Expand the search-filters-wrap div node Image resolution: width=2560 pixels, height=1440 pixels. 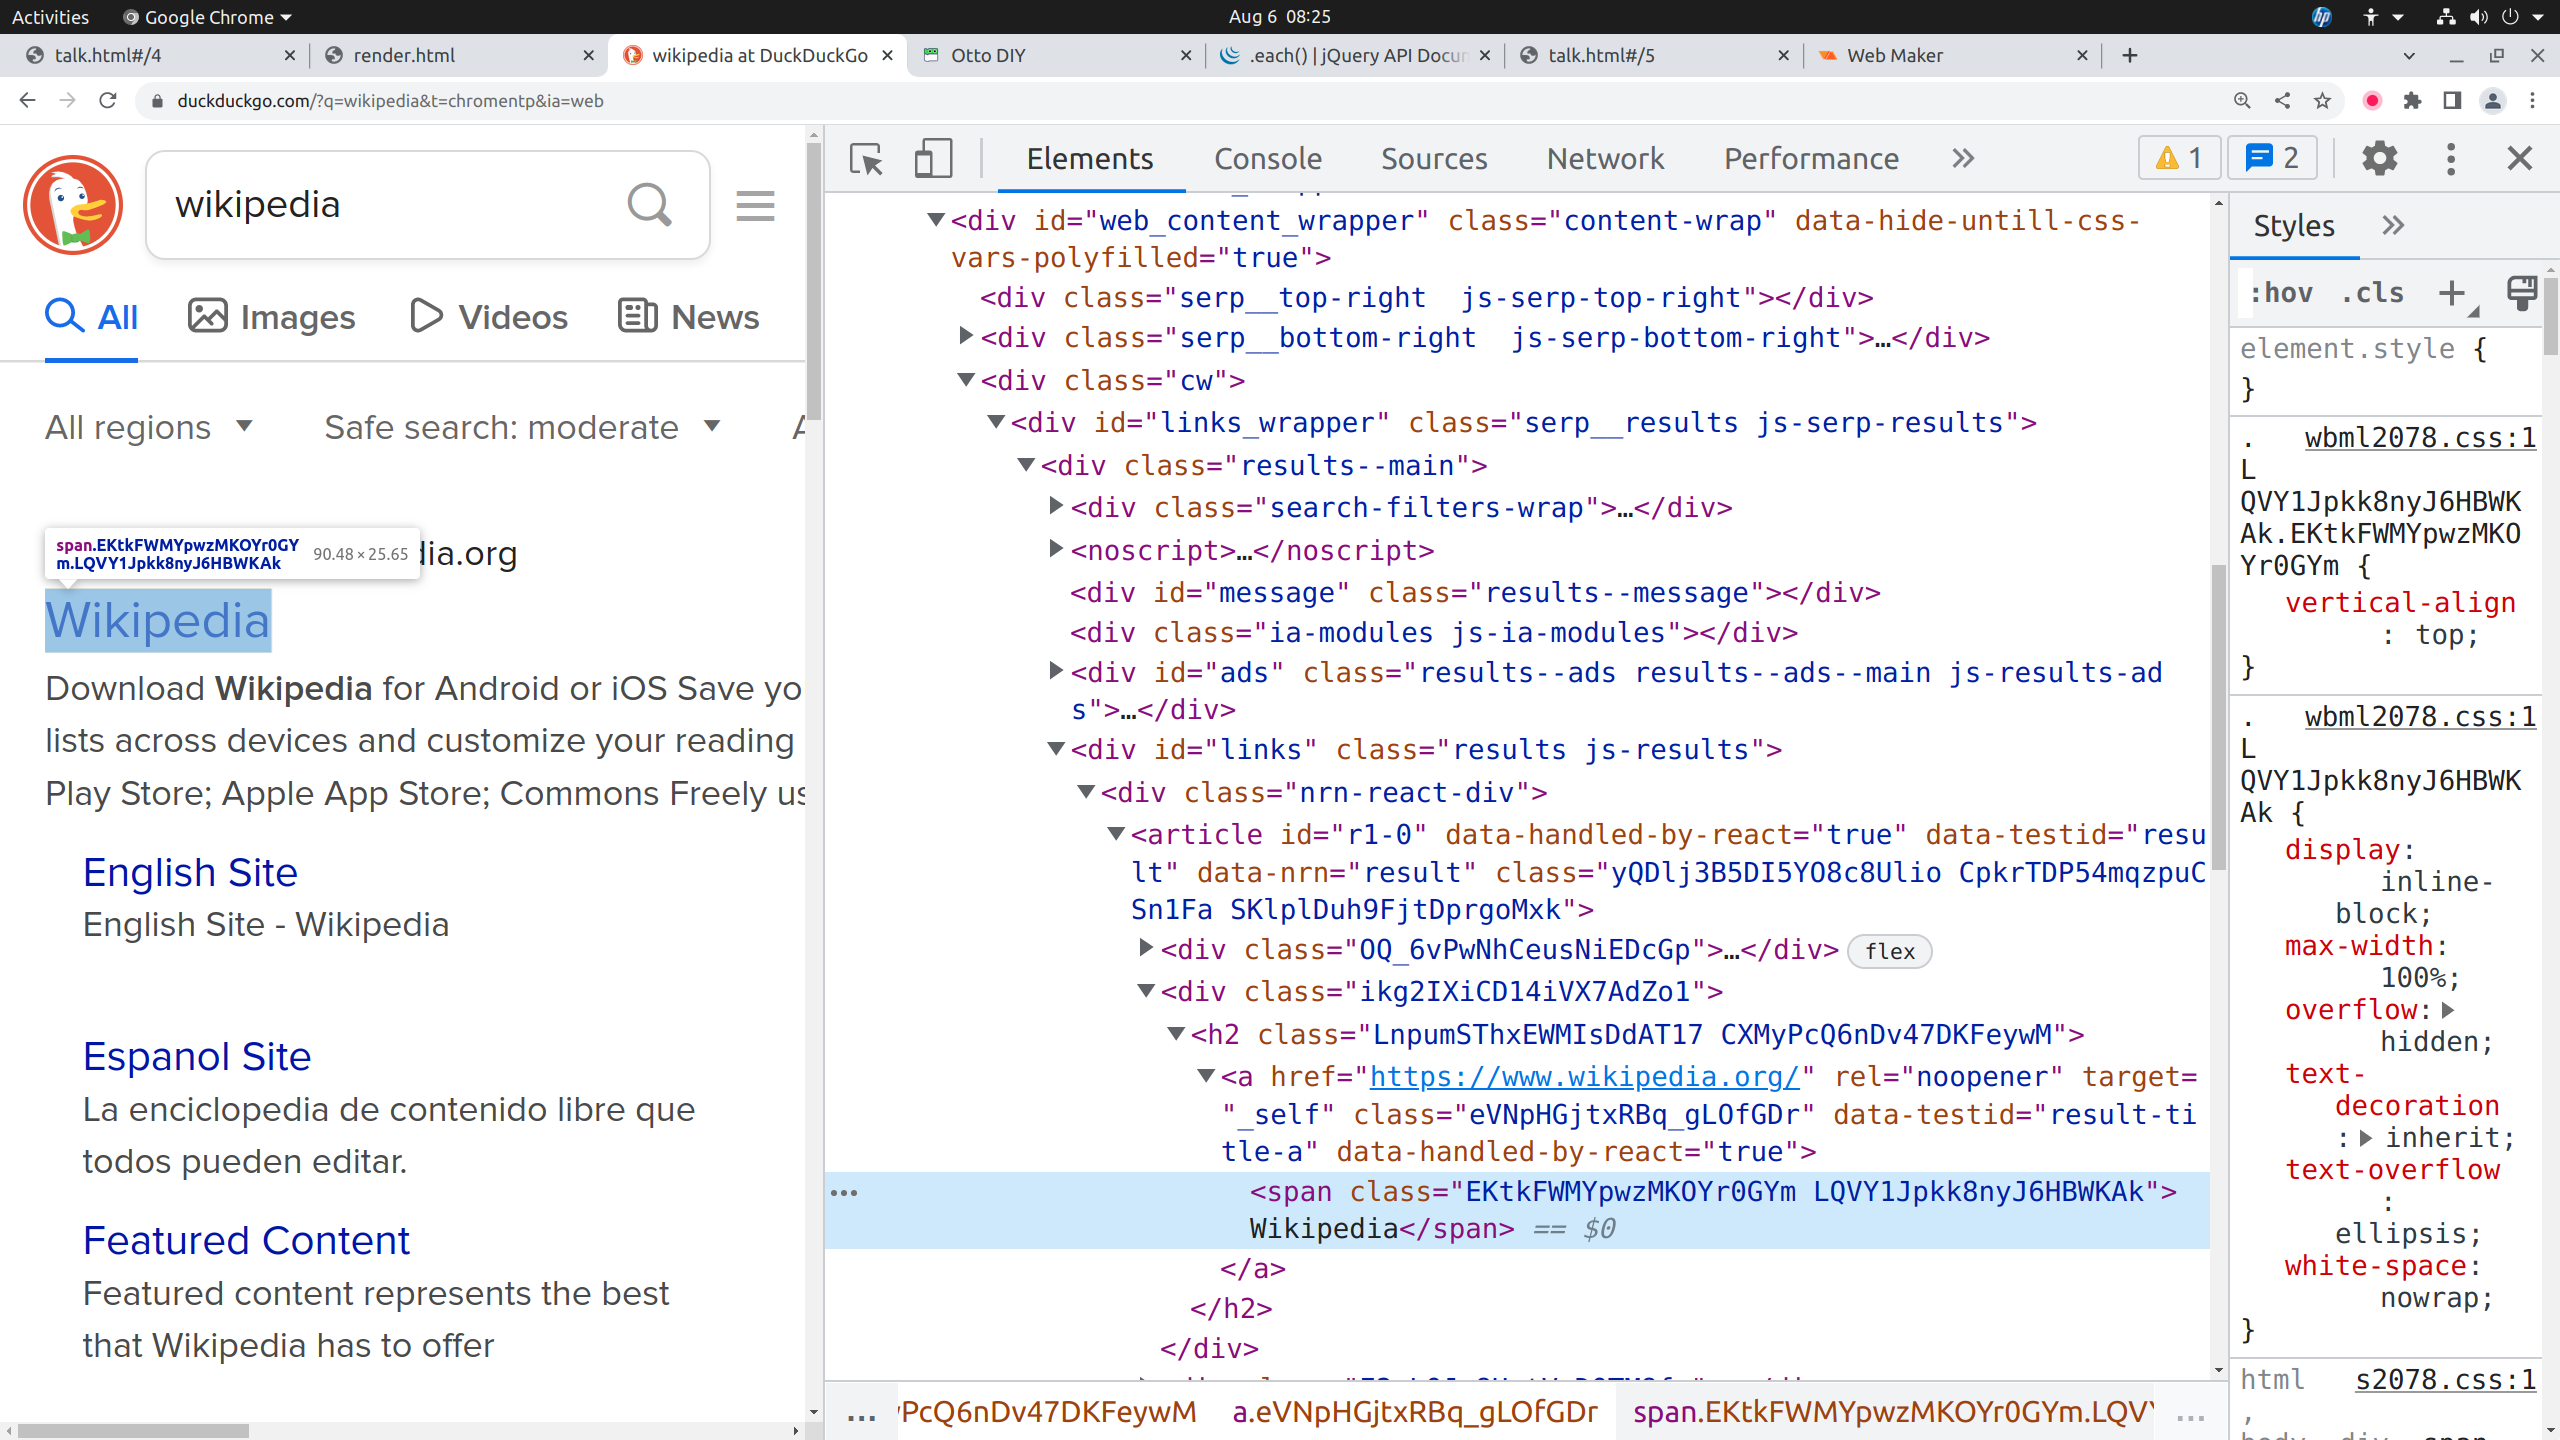tap(1056, 507)
